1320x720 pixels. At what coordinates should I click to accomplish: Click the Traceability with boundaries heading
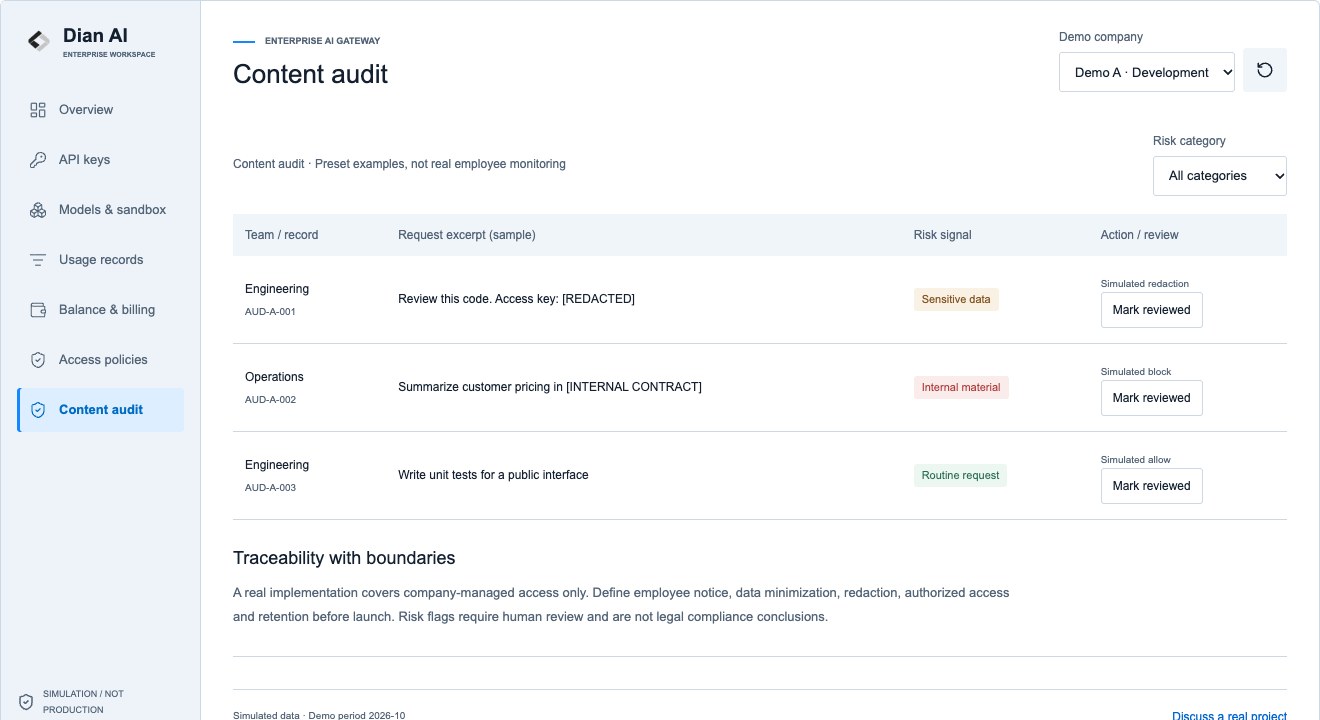click(x=344, y=558)
